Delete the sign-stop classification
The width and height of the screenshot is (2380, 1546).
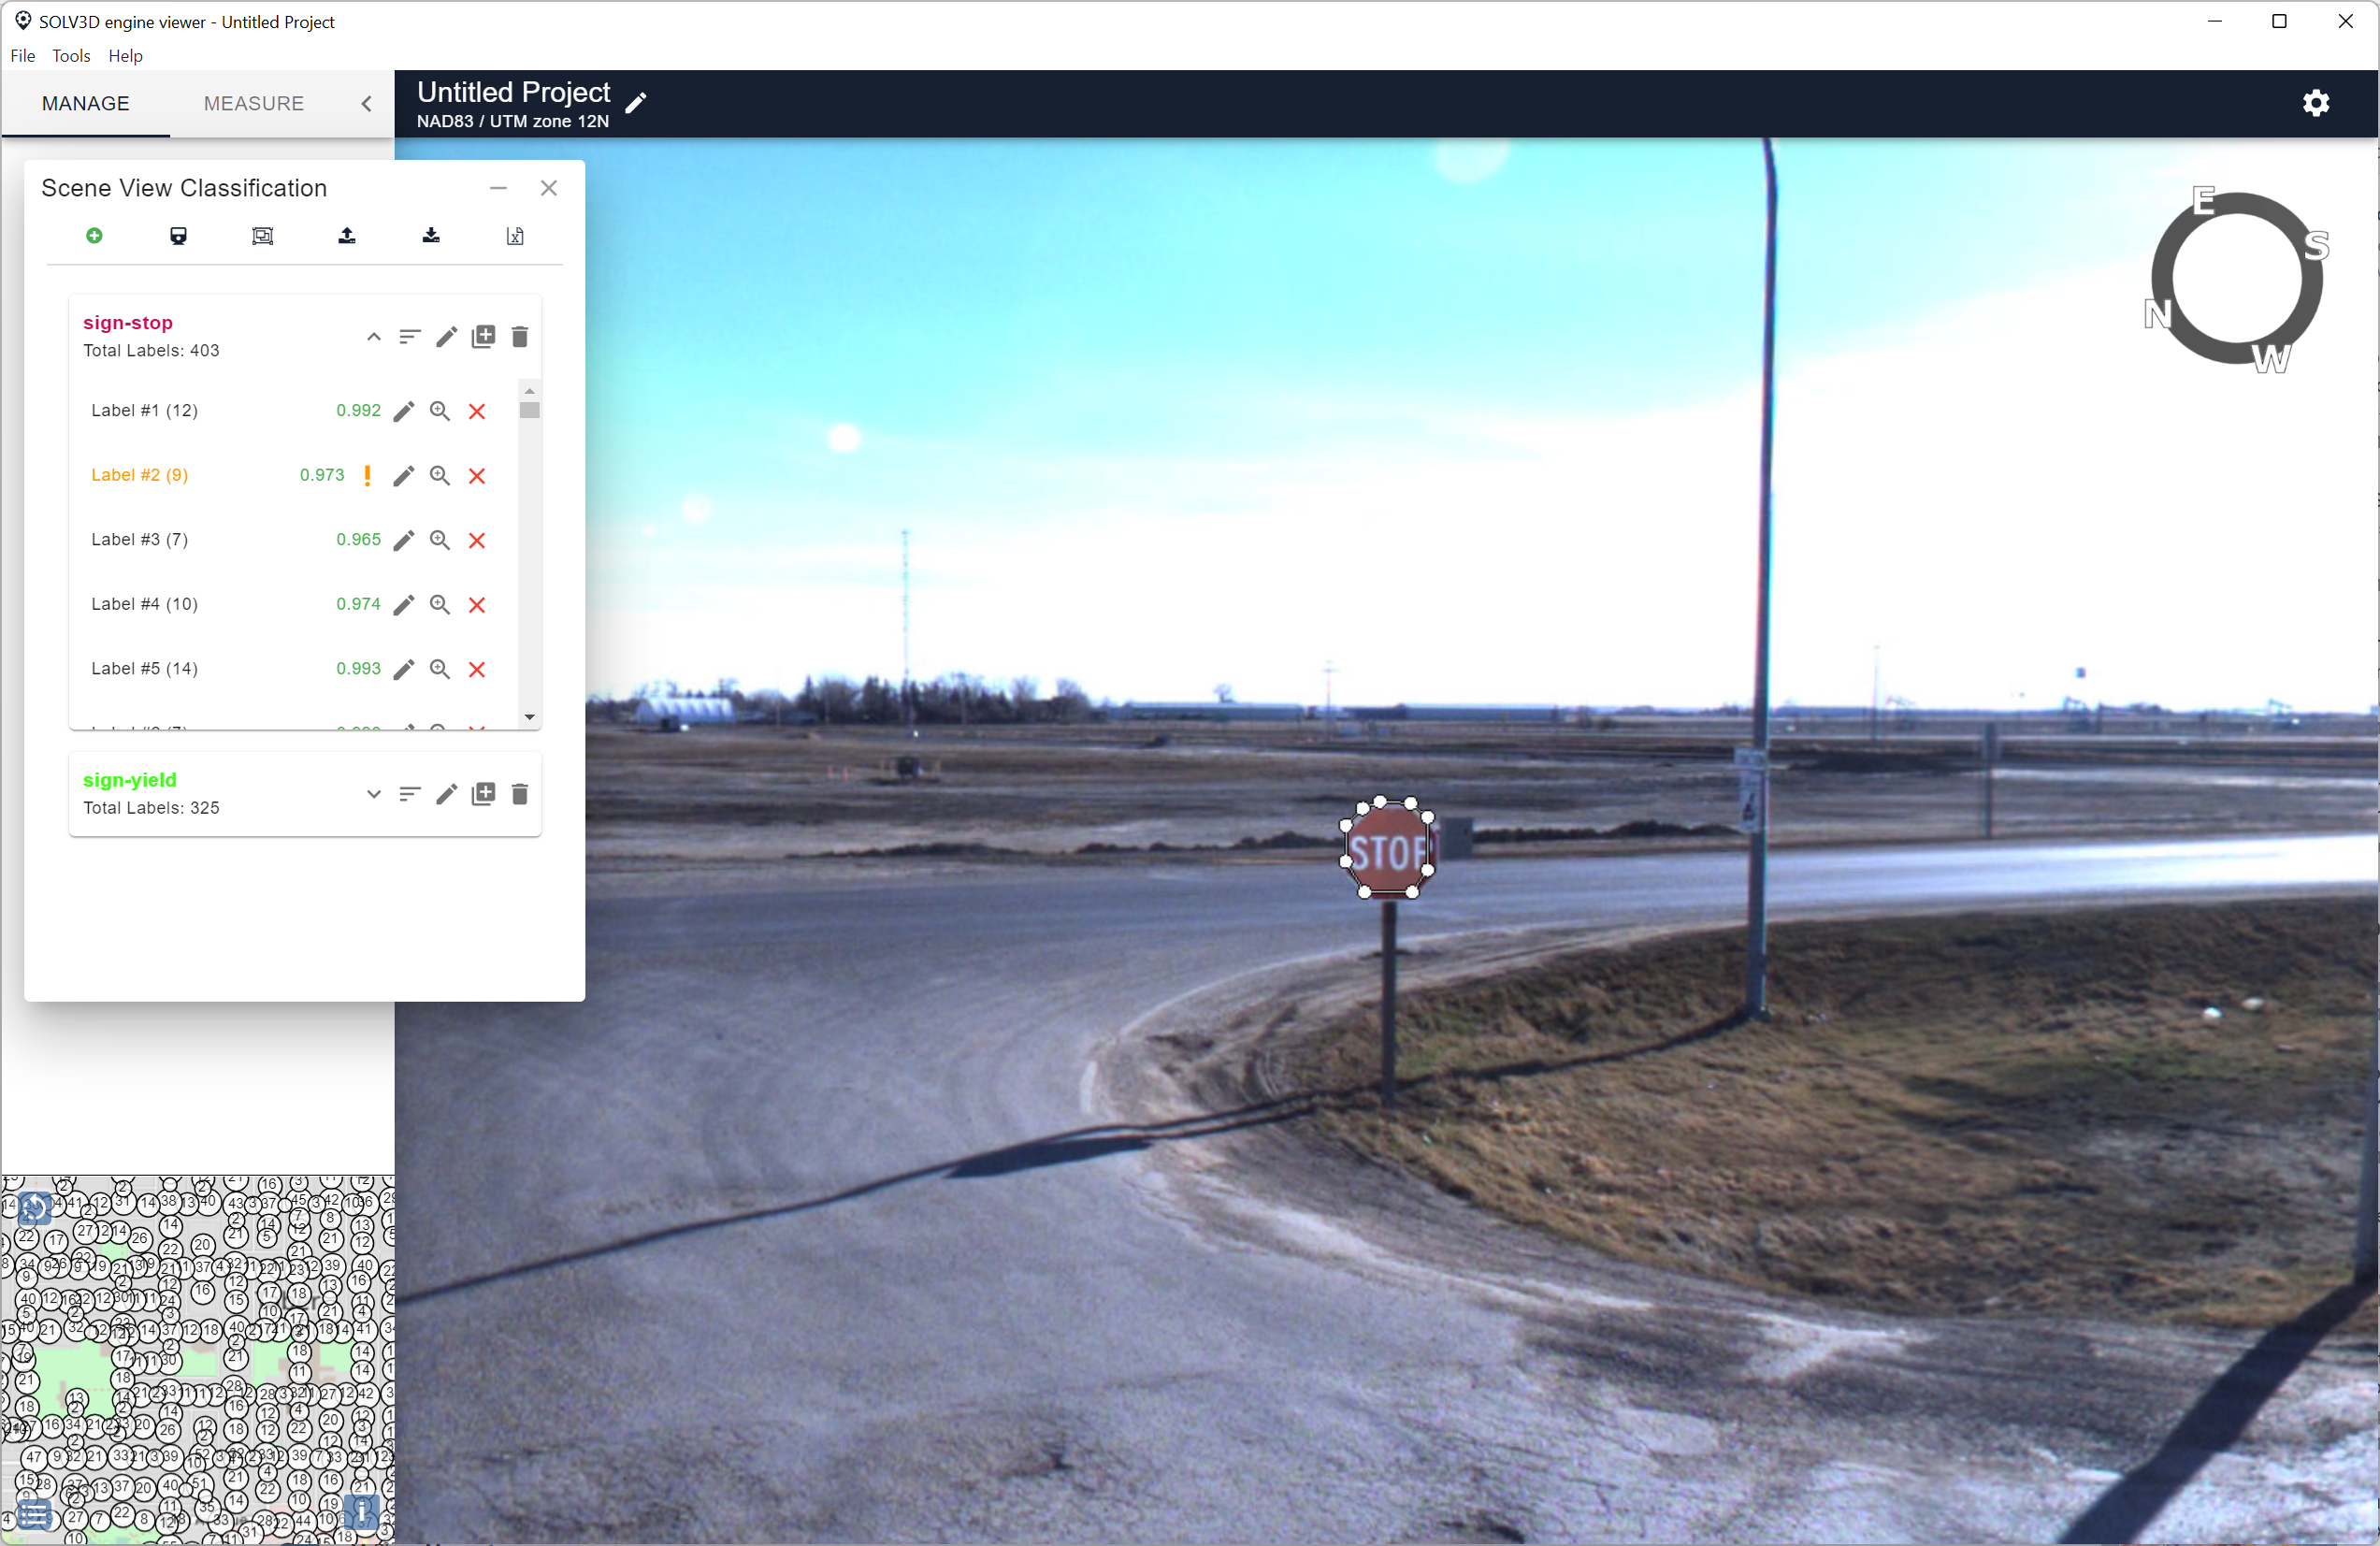click(x=519, y=337)
